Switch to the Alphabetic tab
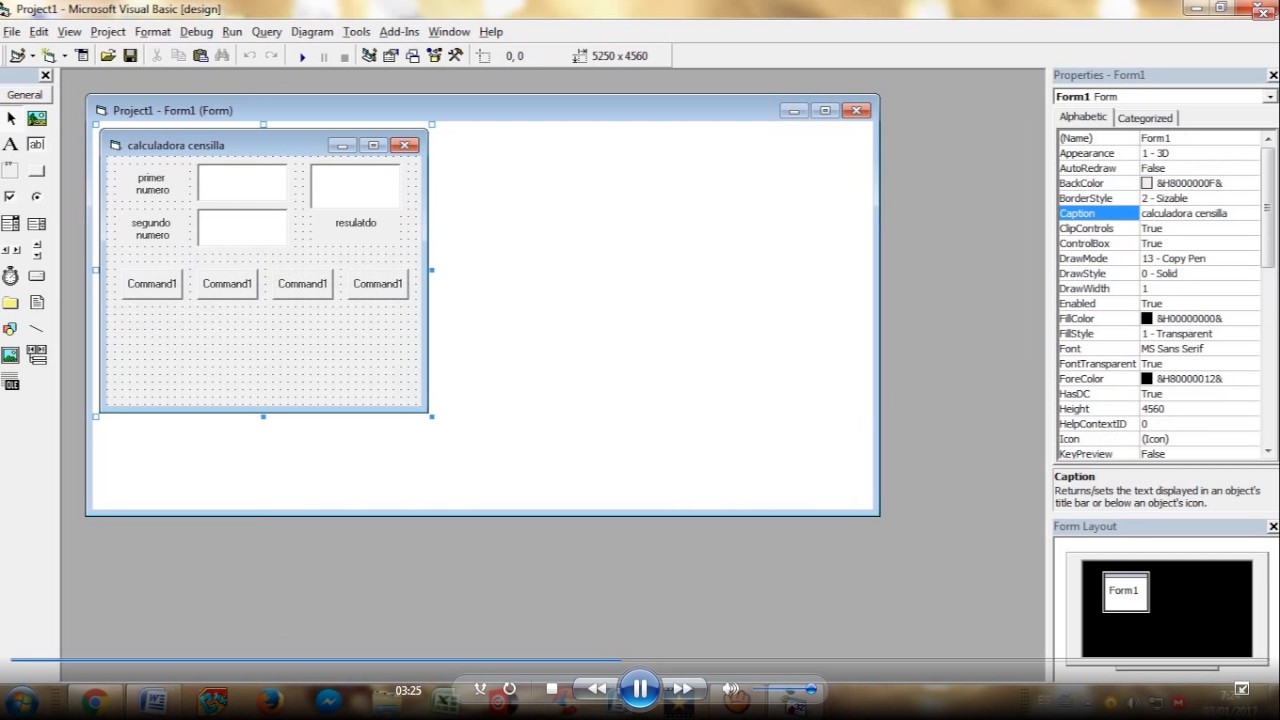 click(x=1083, y=117)
